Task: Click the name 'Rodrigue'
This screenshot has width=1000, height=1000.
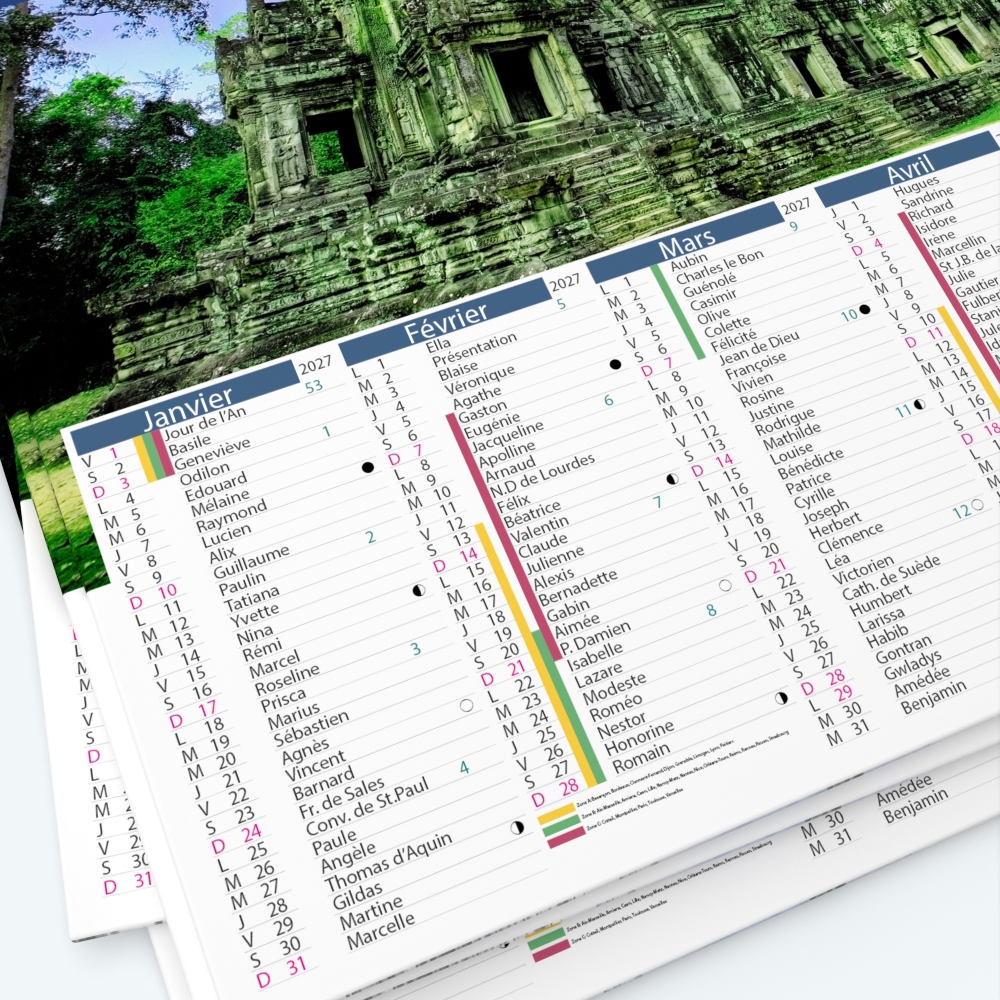Action: 784,422
